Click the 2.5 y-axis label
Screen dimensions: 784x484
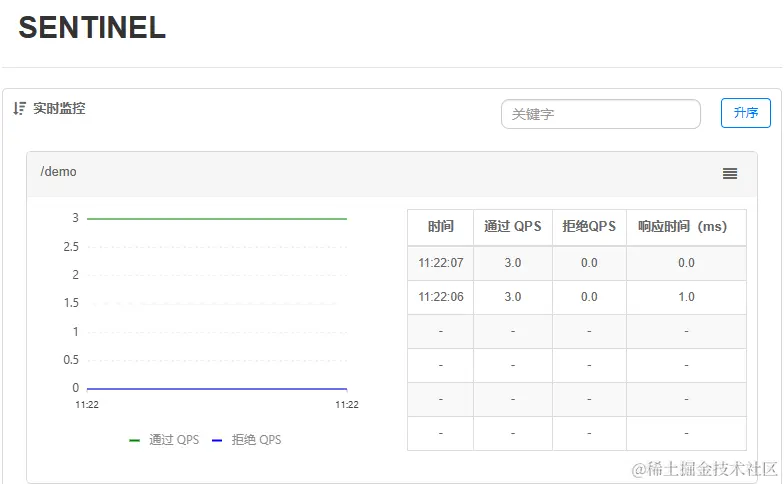(x=71, y=246)
